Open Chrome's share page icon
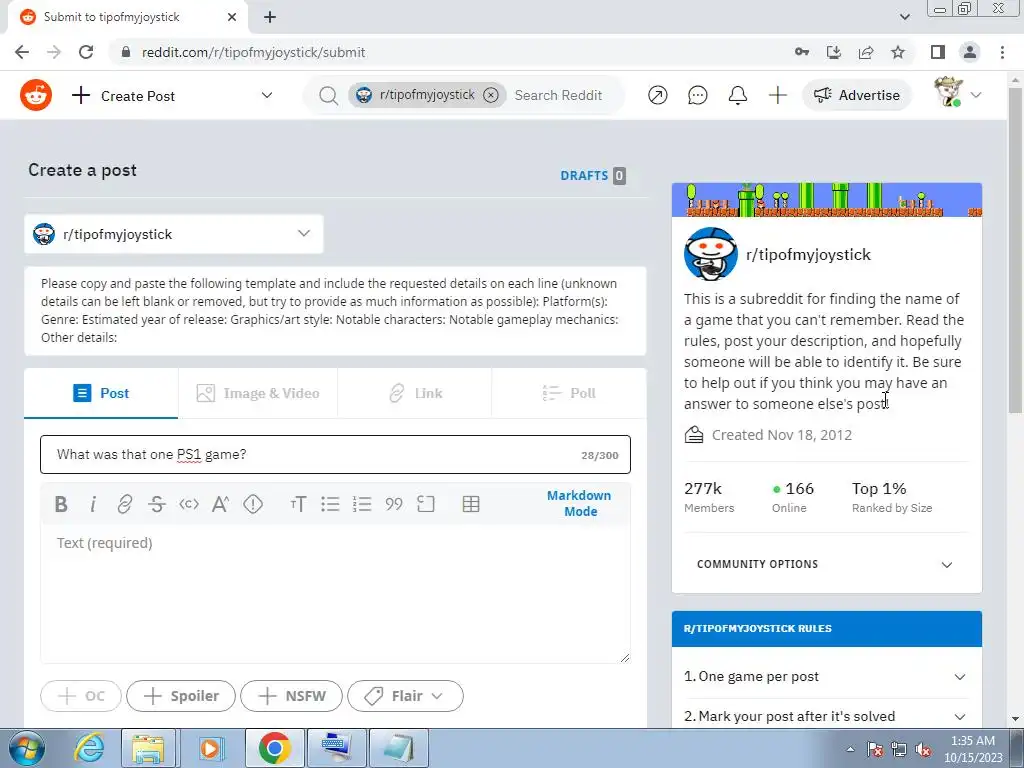This screenshot has height=768, width=1024. tap(866, 52)
